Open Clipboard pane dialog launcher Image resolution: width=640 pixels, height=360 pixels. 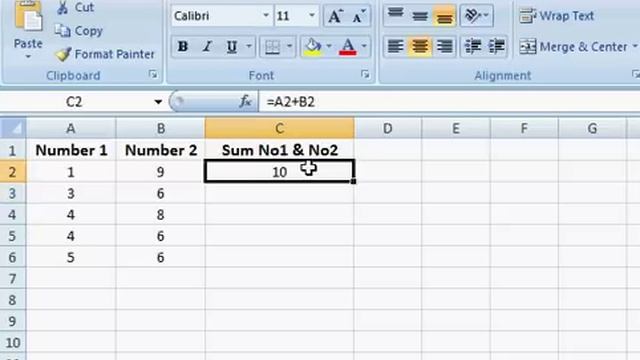tap(153, 74)
